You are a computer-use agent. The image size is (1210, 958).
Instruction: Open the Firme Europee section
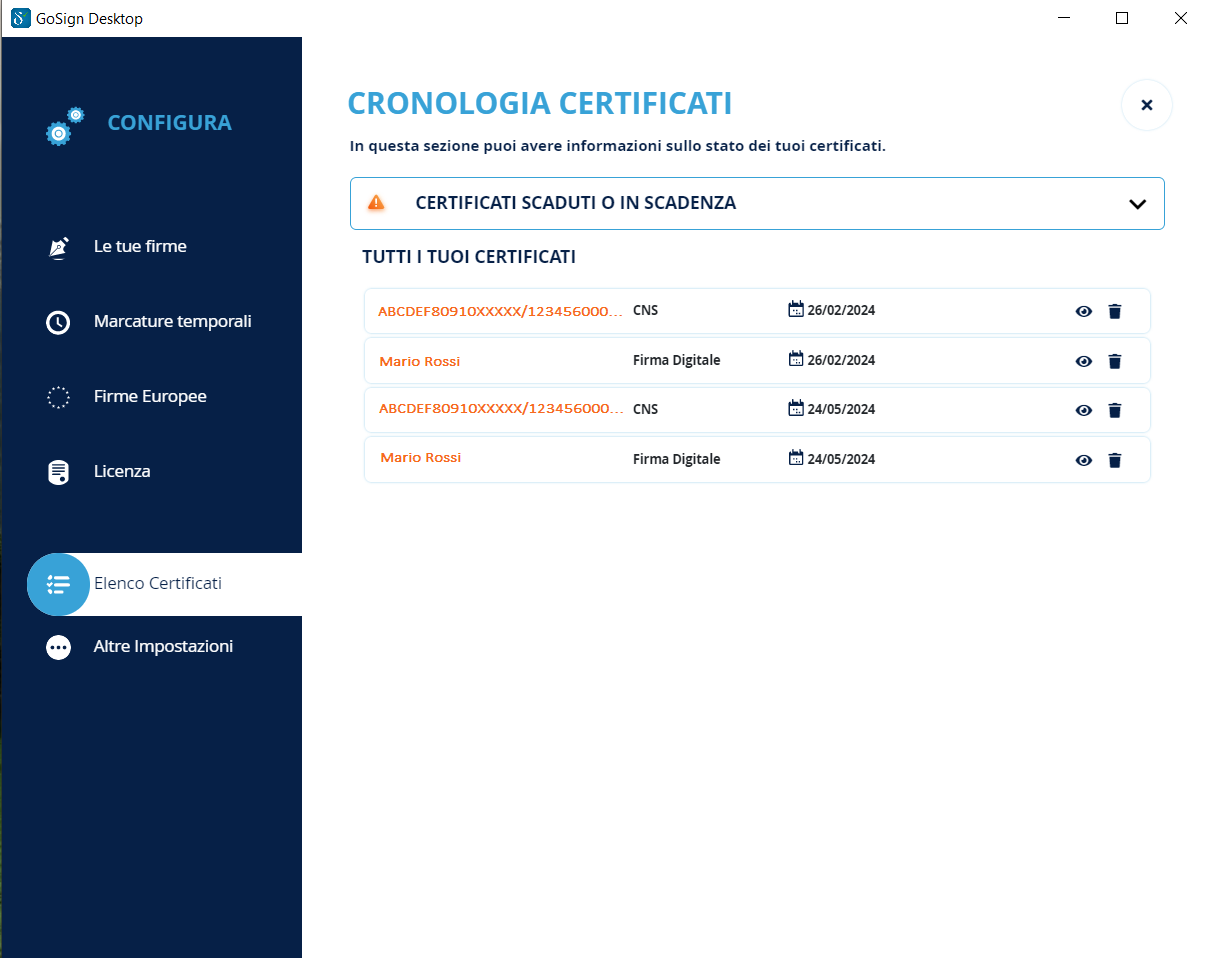(x=150, y=397)
